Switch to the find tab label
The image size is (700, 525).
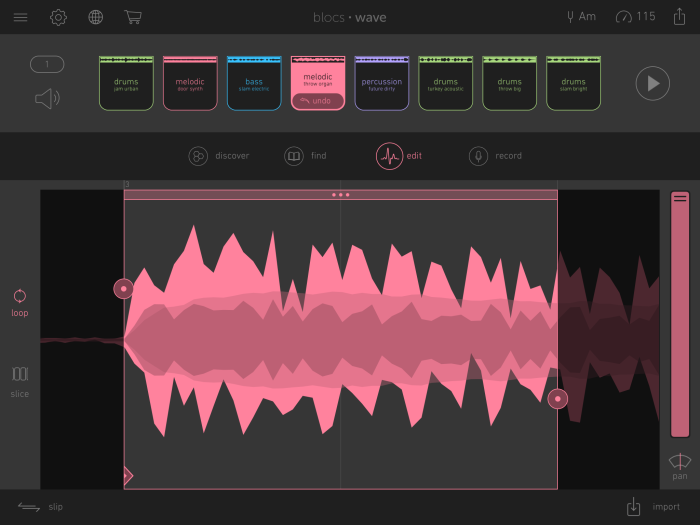pyautogui.click(x=319, y=156)
